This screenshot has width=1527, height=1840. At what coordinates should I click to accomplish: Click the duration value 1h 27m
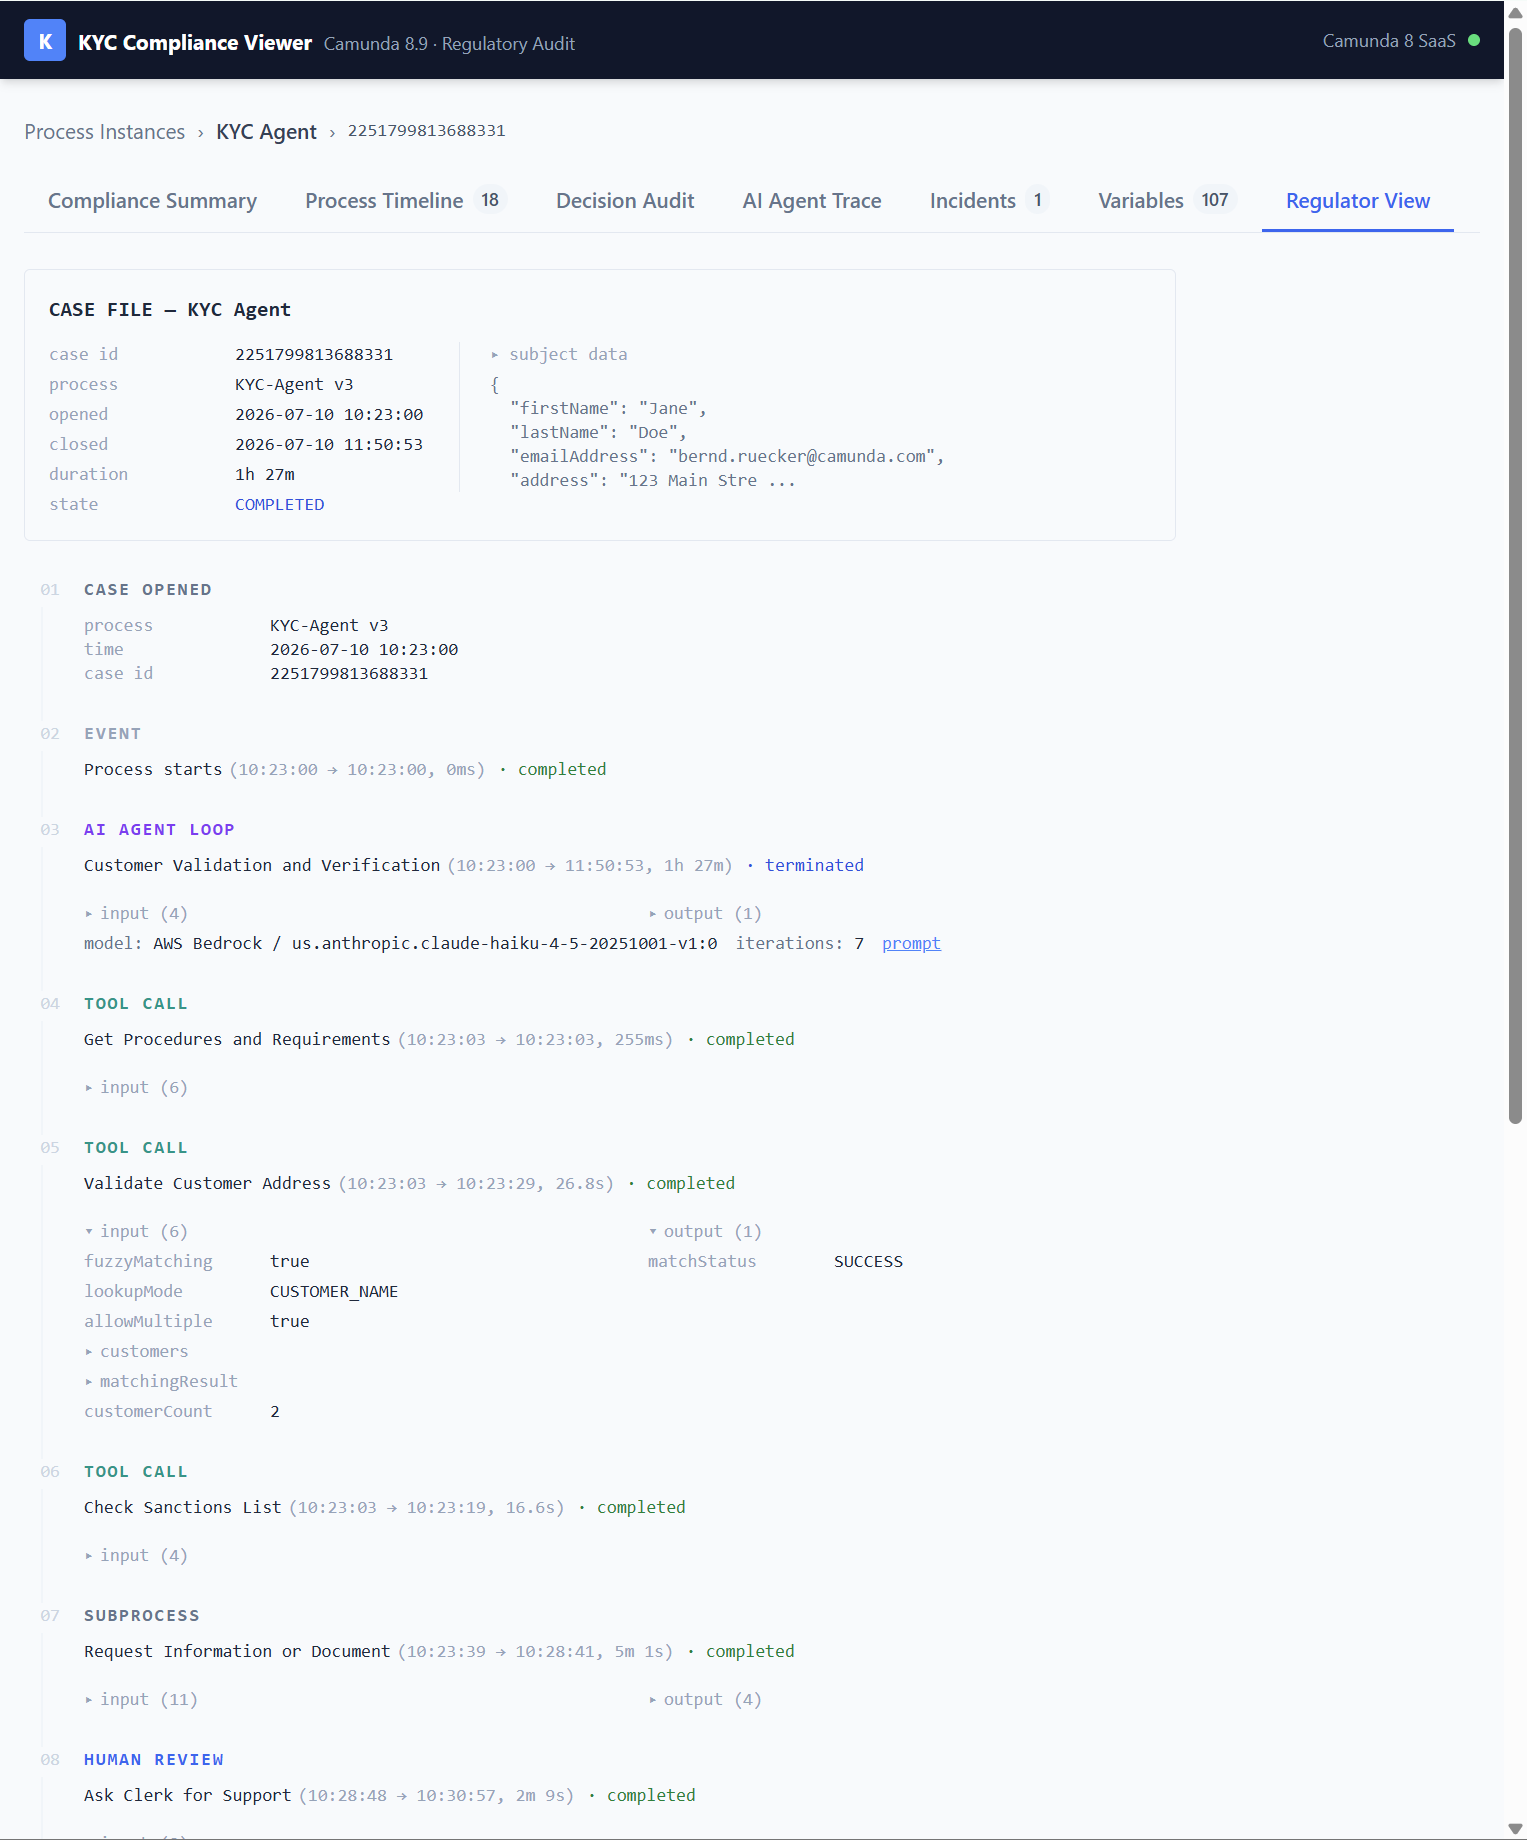click(265, 474)
